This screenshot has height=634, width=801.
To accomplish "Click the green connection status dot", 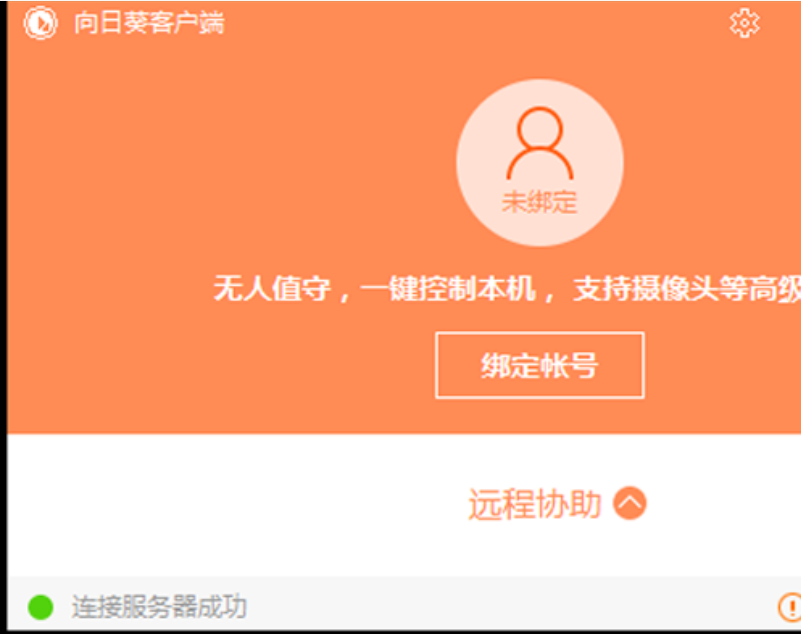I will point(40,607).
